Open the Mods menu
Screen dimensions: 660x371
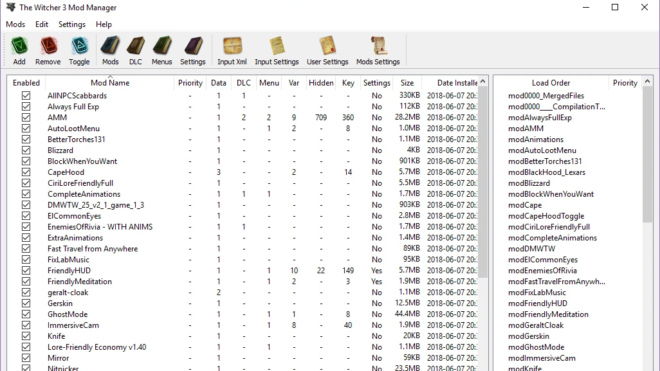coord(15,24)
